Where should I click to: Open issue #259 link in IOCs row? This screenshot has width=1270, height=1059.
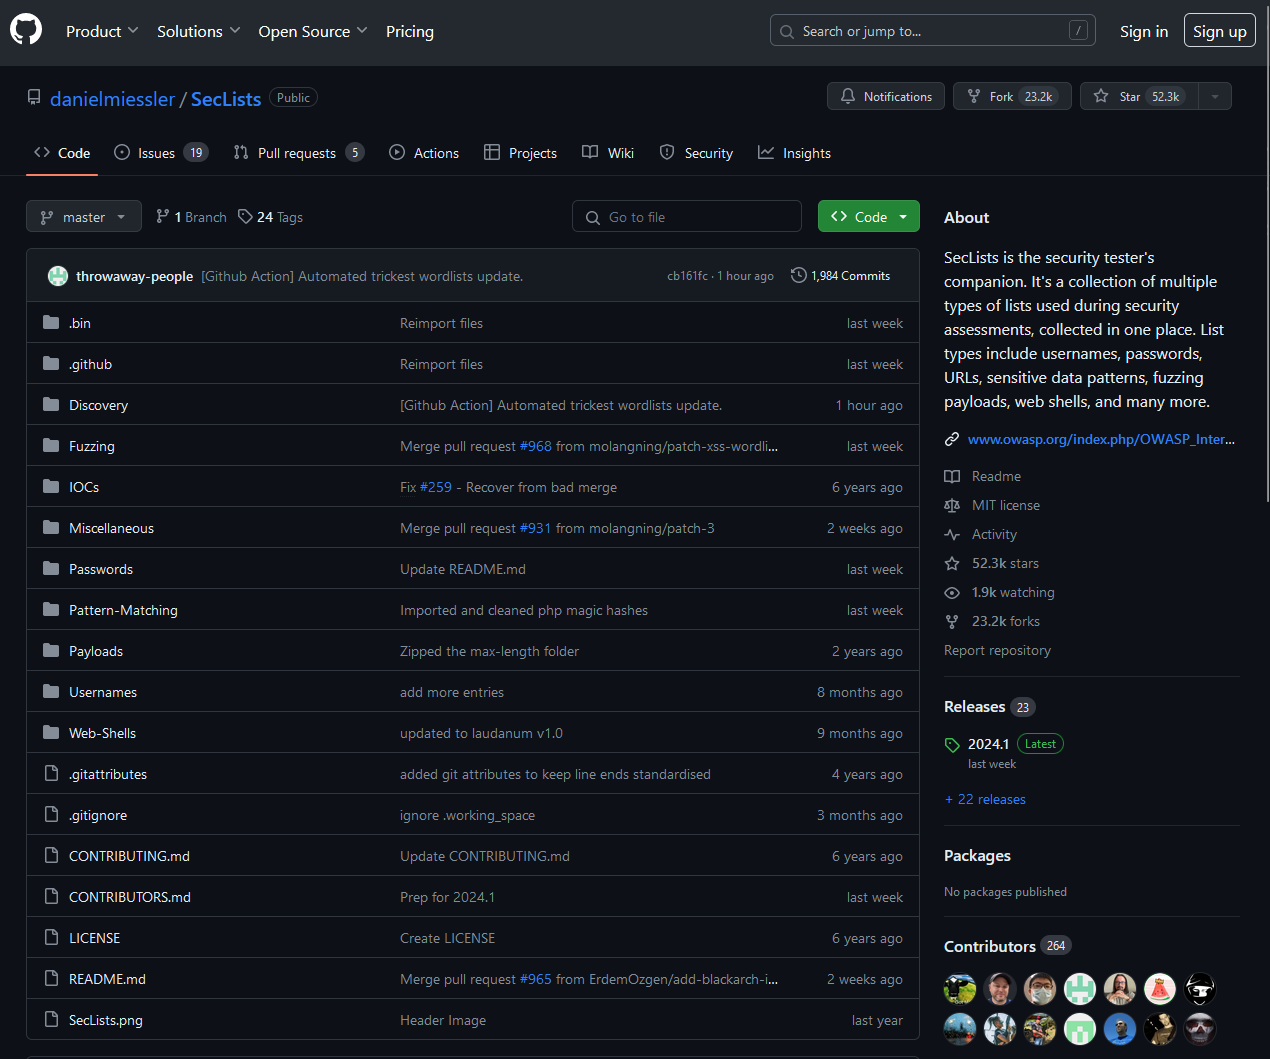(x=436, y=487)
